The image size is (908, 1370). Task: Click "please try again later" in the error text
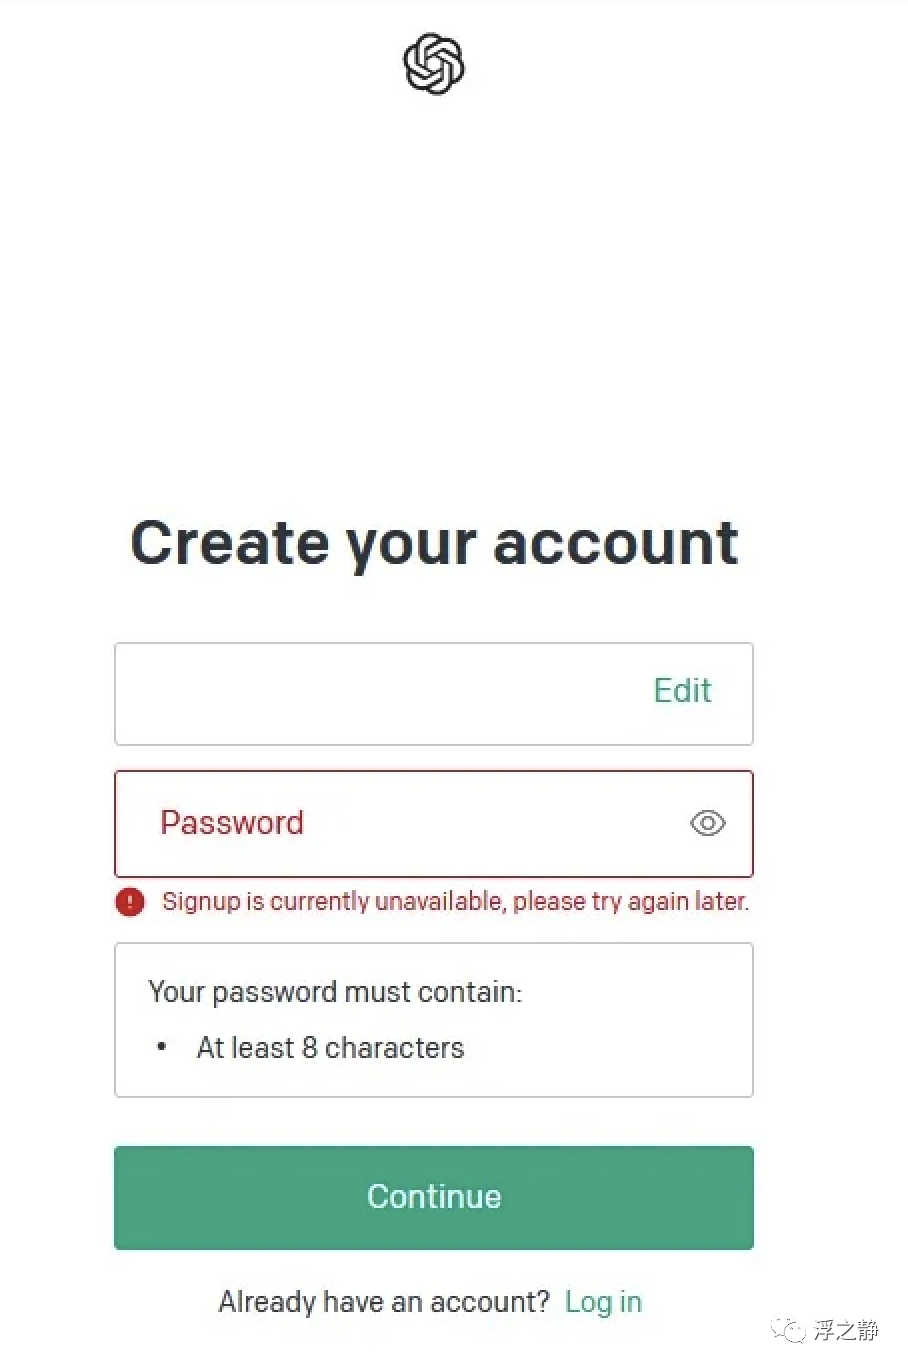pyautogui.click(x=631, y=902)
